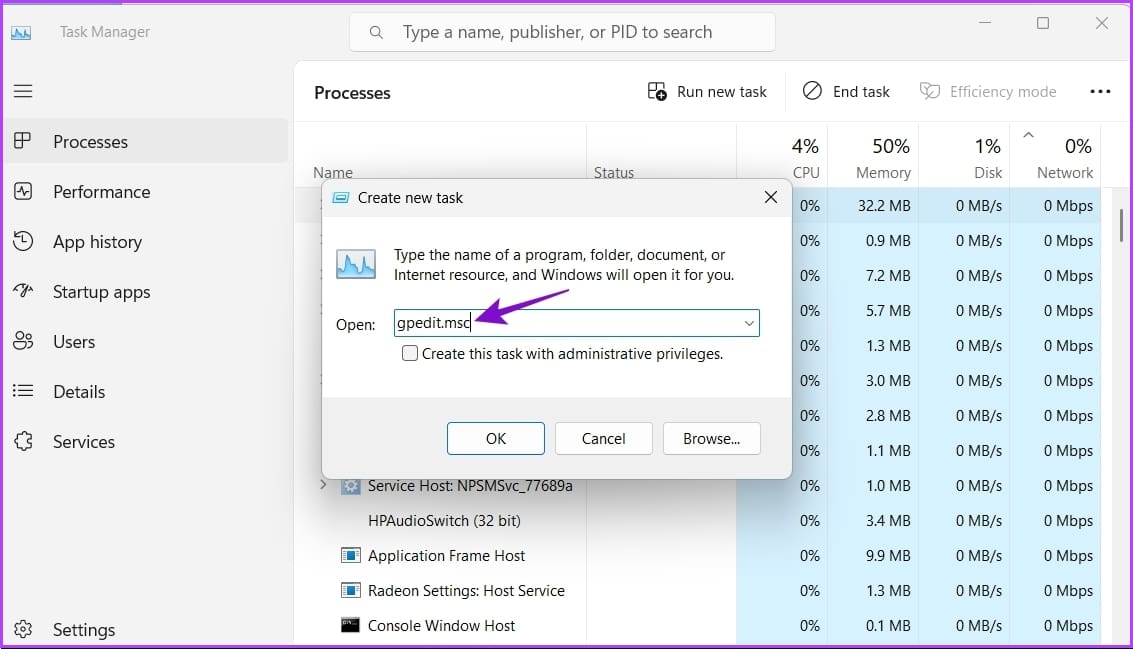Click the Service Host gear icon
The height and width of the screenshot is (649, 1133).
pos(350,486)
